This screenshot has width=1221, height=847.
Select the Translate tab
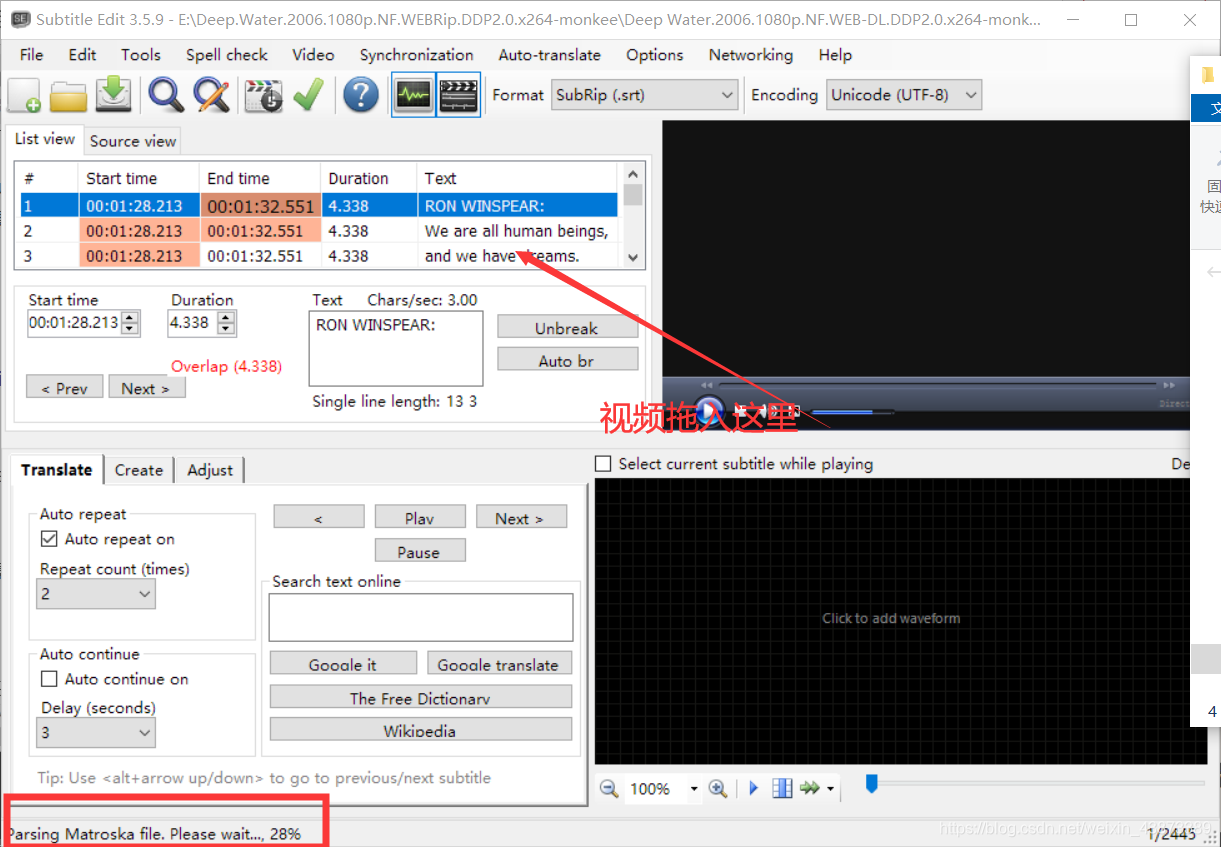[x=57, y=469]
